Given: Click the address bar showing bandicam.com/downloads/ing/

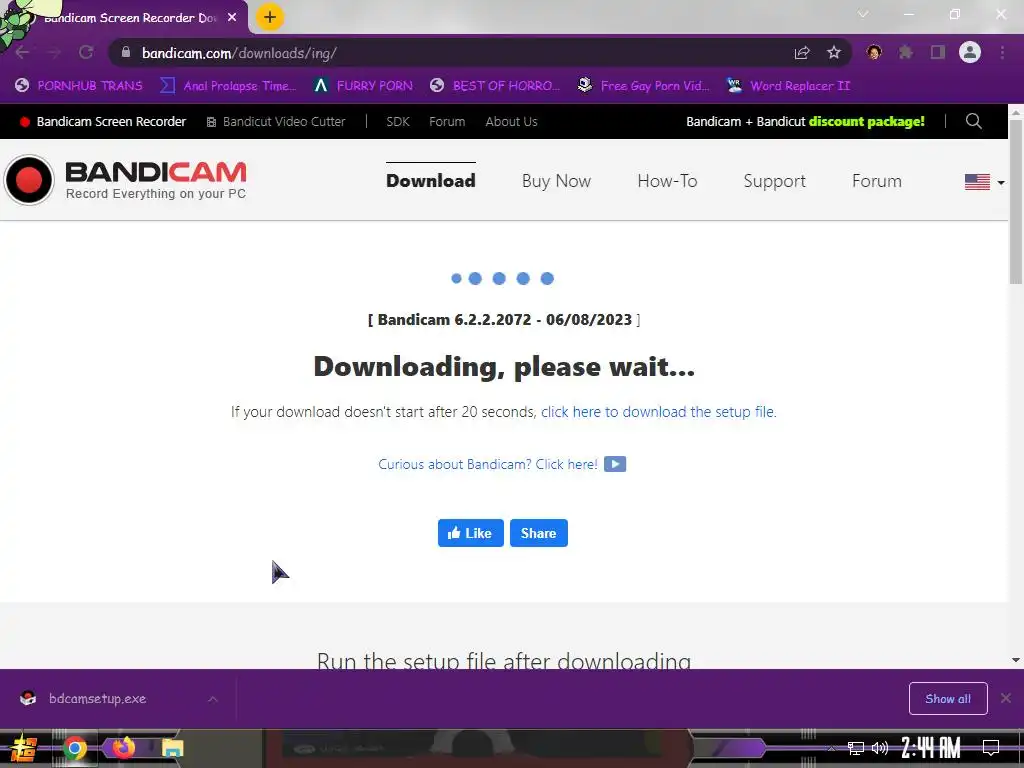Looking at the screenshot, I should click(451, 53).
